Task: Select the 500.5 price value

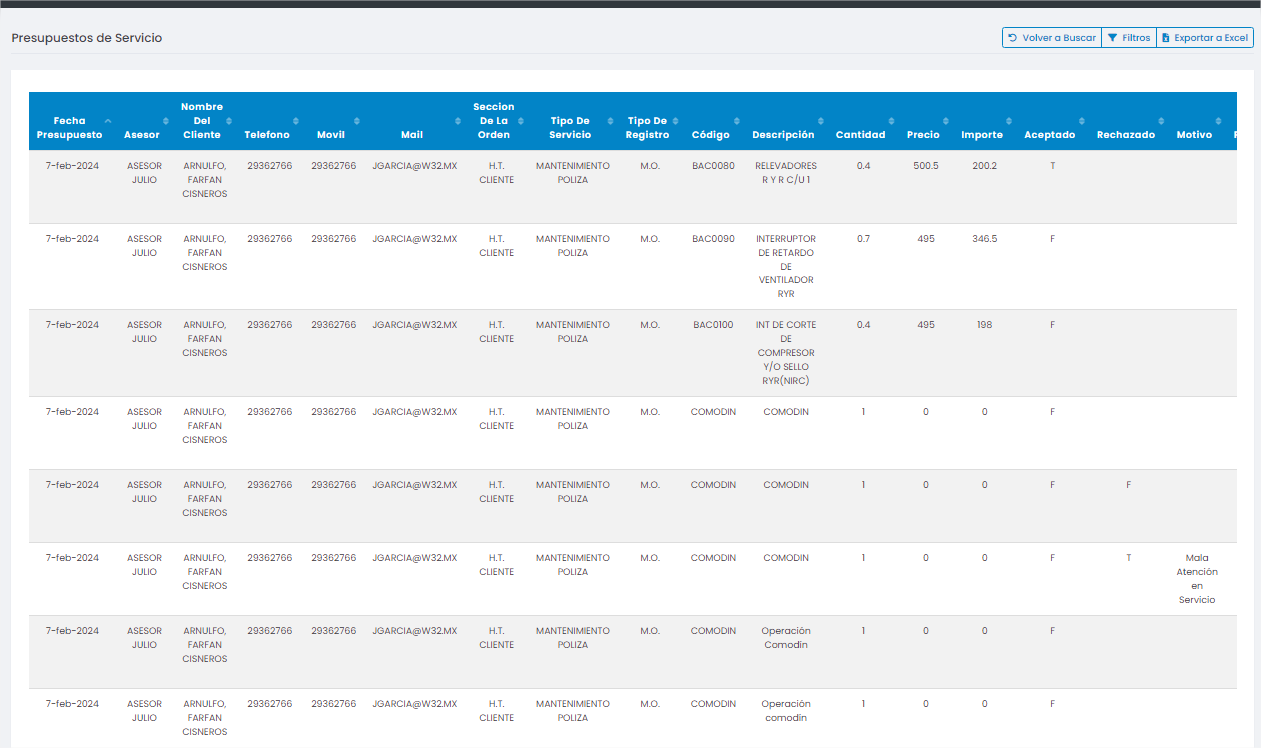Action: [925, 166]
